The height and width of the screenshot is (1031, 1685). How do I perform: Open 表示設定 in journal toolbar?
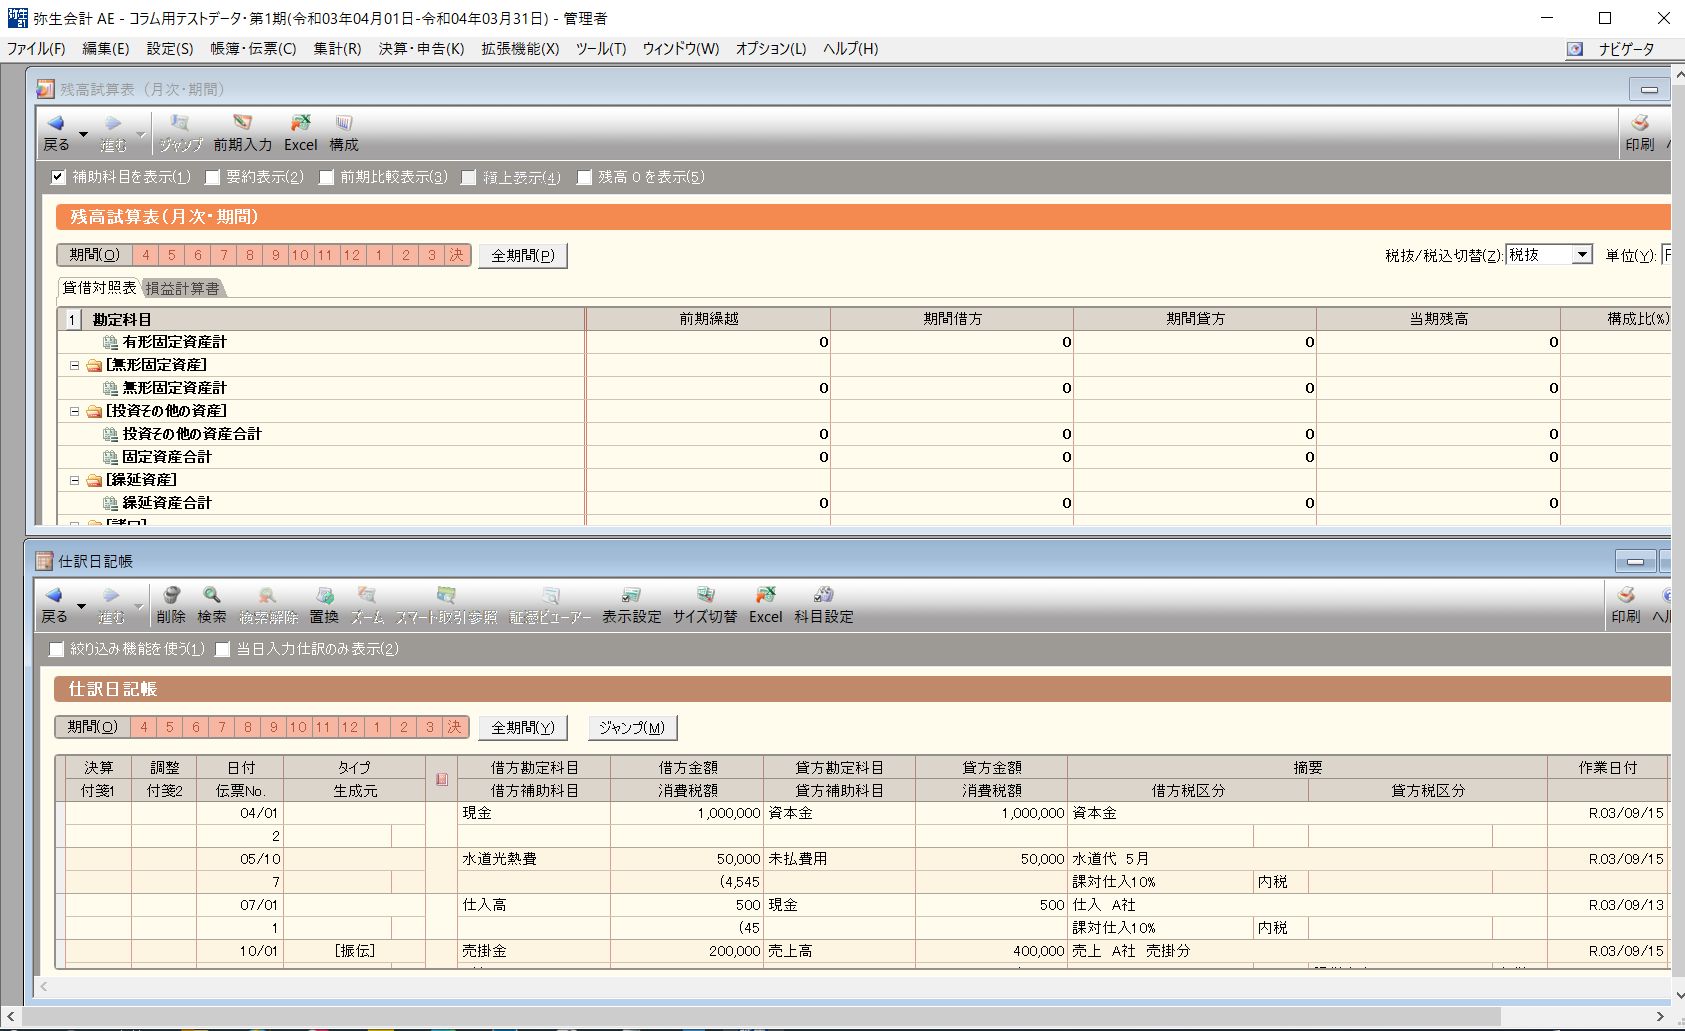point(631,605)
